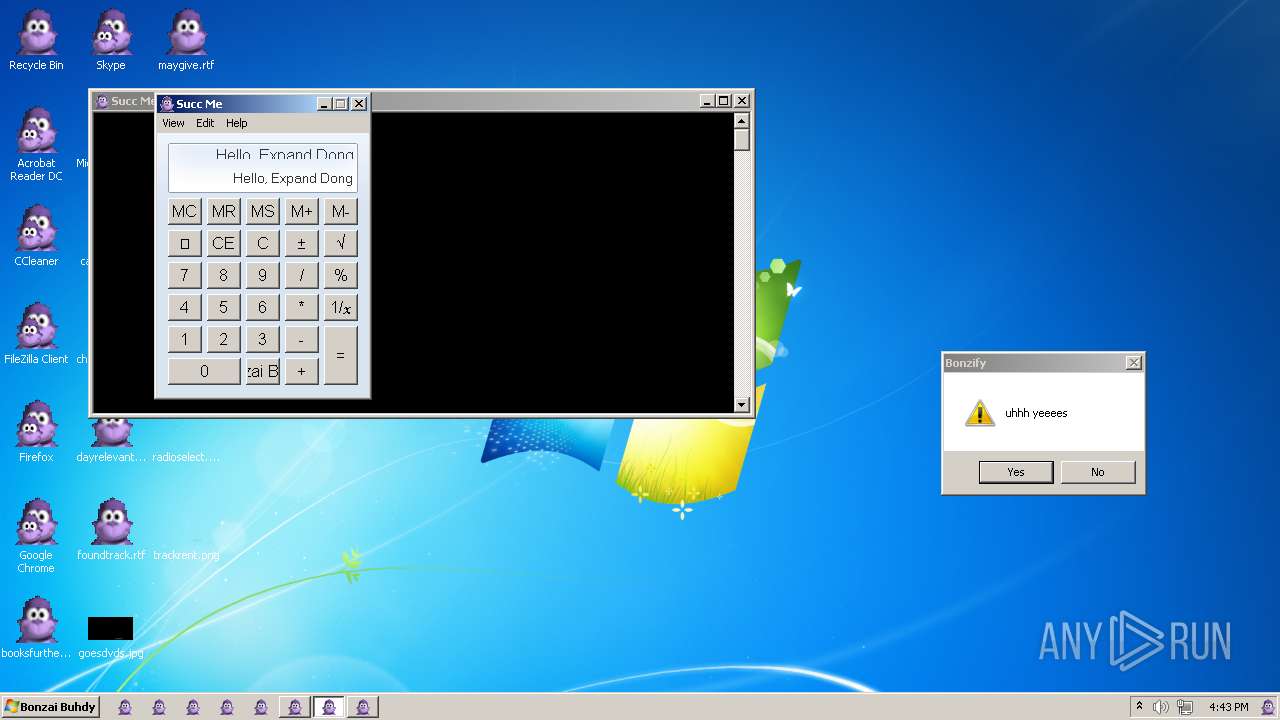Click the number 2 key

(223, 339)
